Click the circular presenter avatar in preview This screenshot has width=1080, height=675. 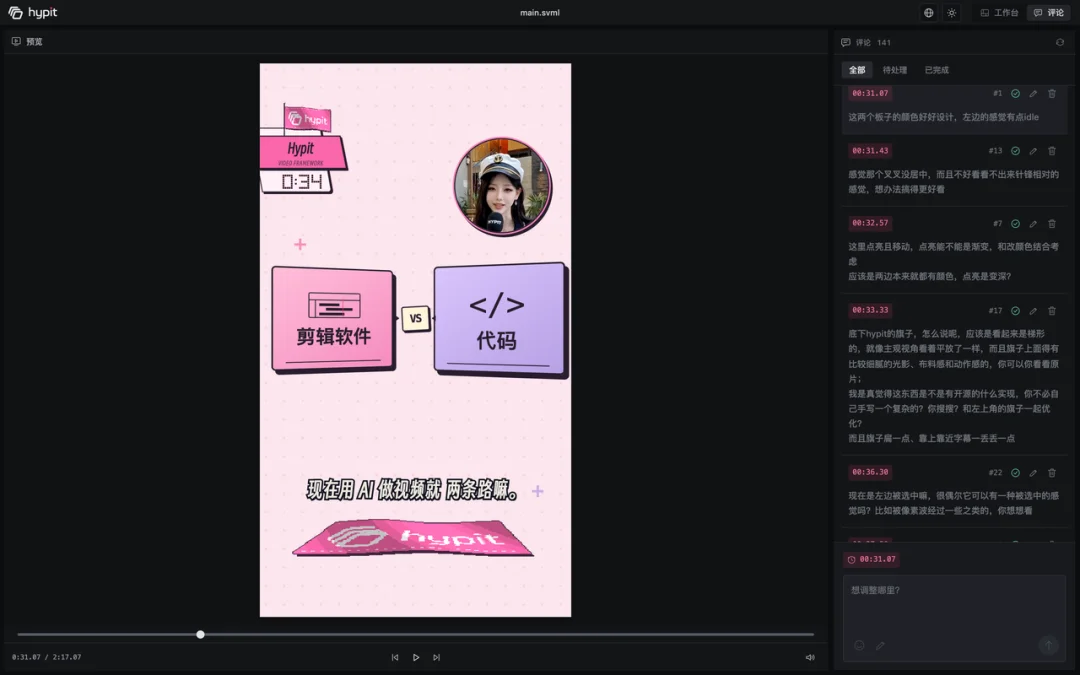point(502,186)
